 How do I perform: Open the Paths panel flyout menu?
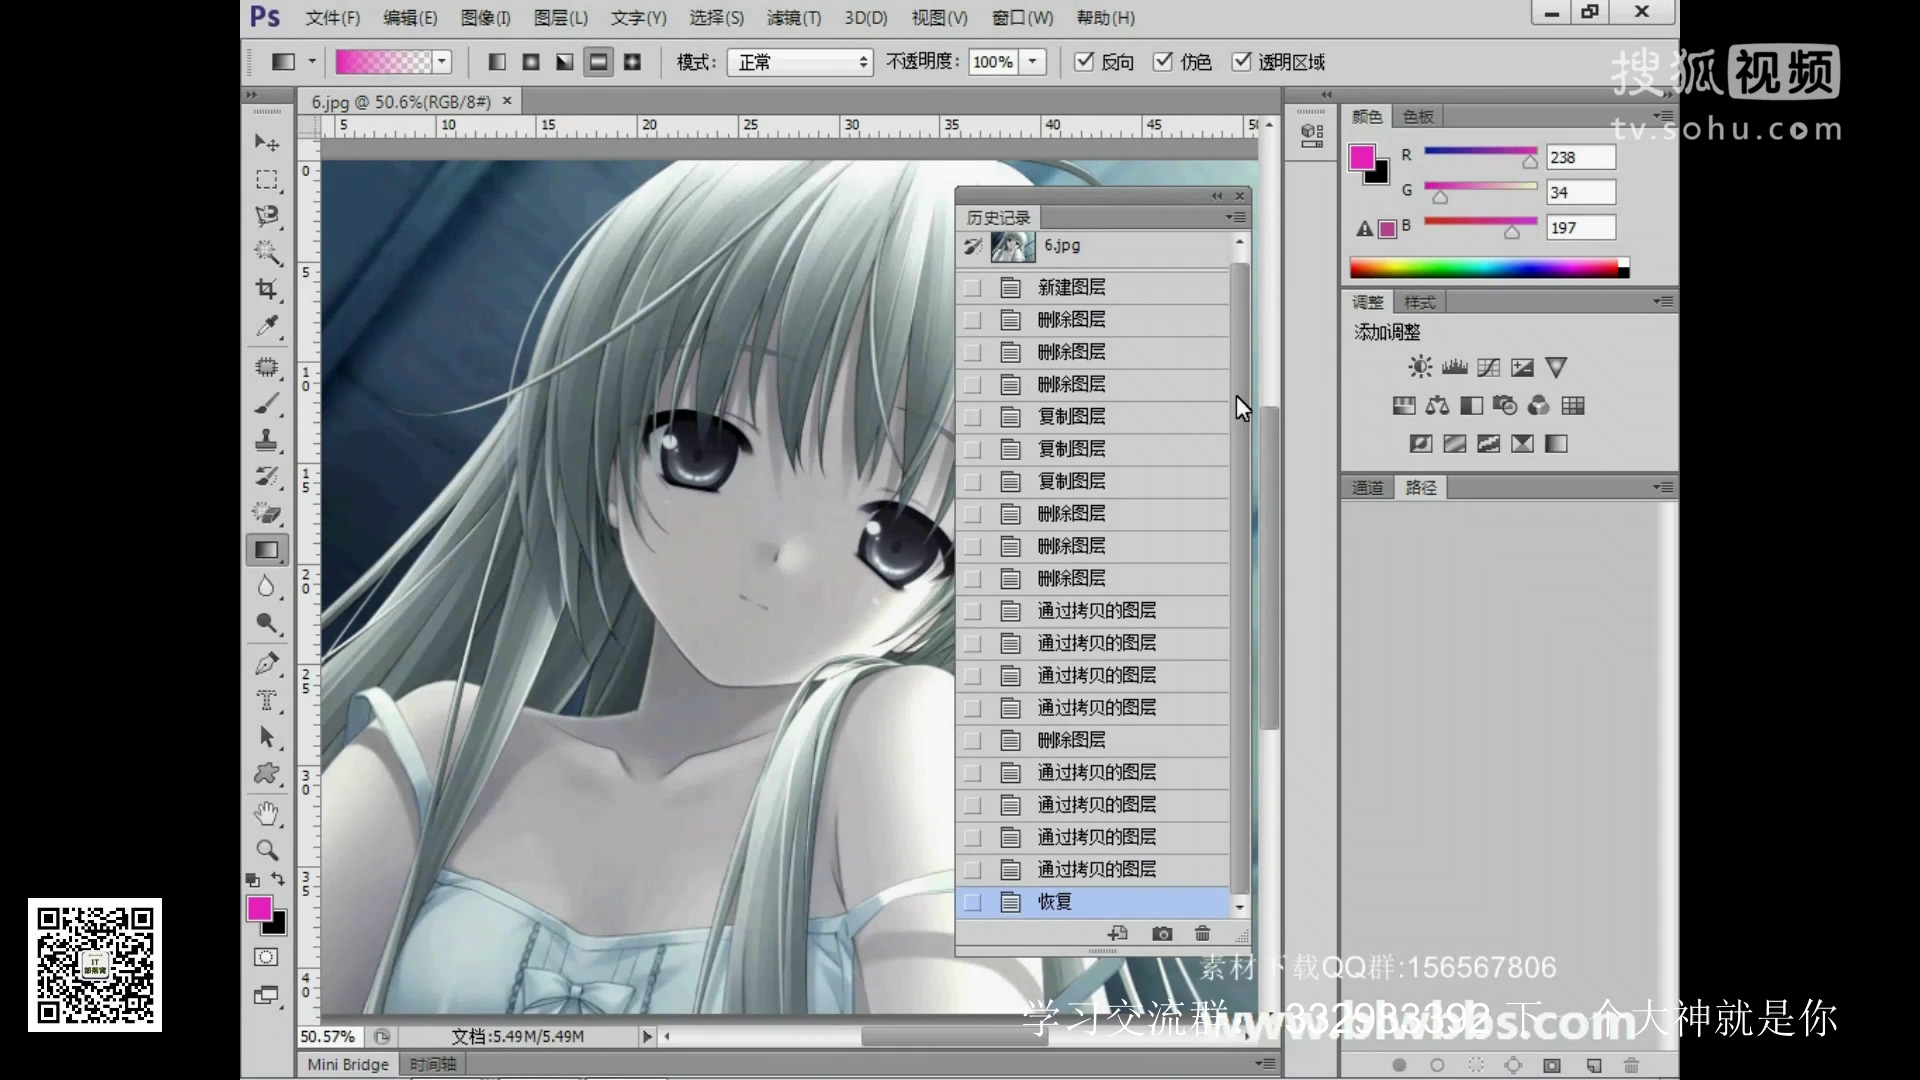click(1662, 487)
